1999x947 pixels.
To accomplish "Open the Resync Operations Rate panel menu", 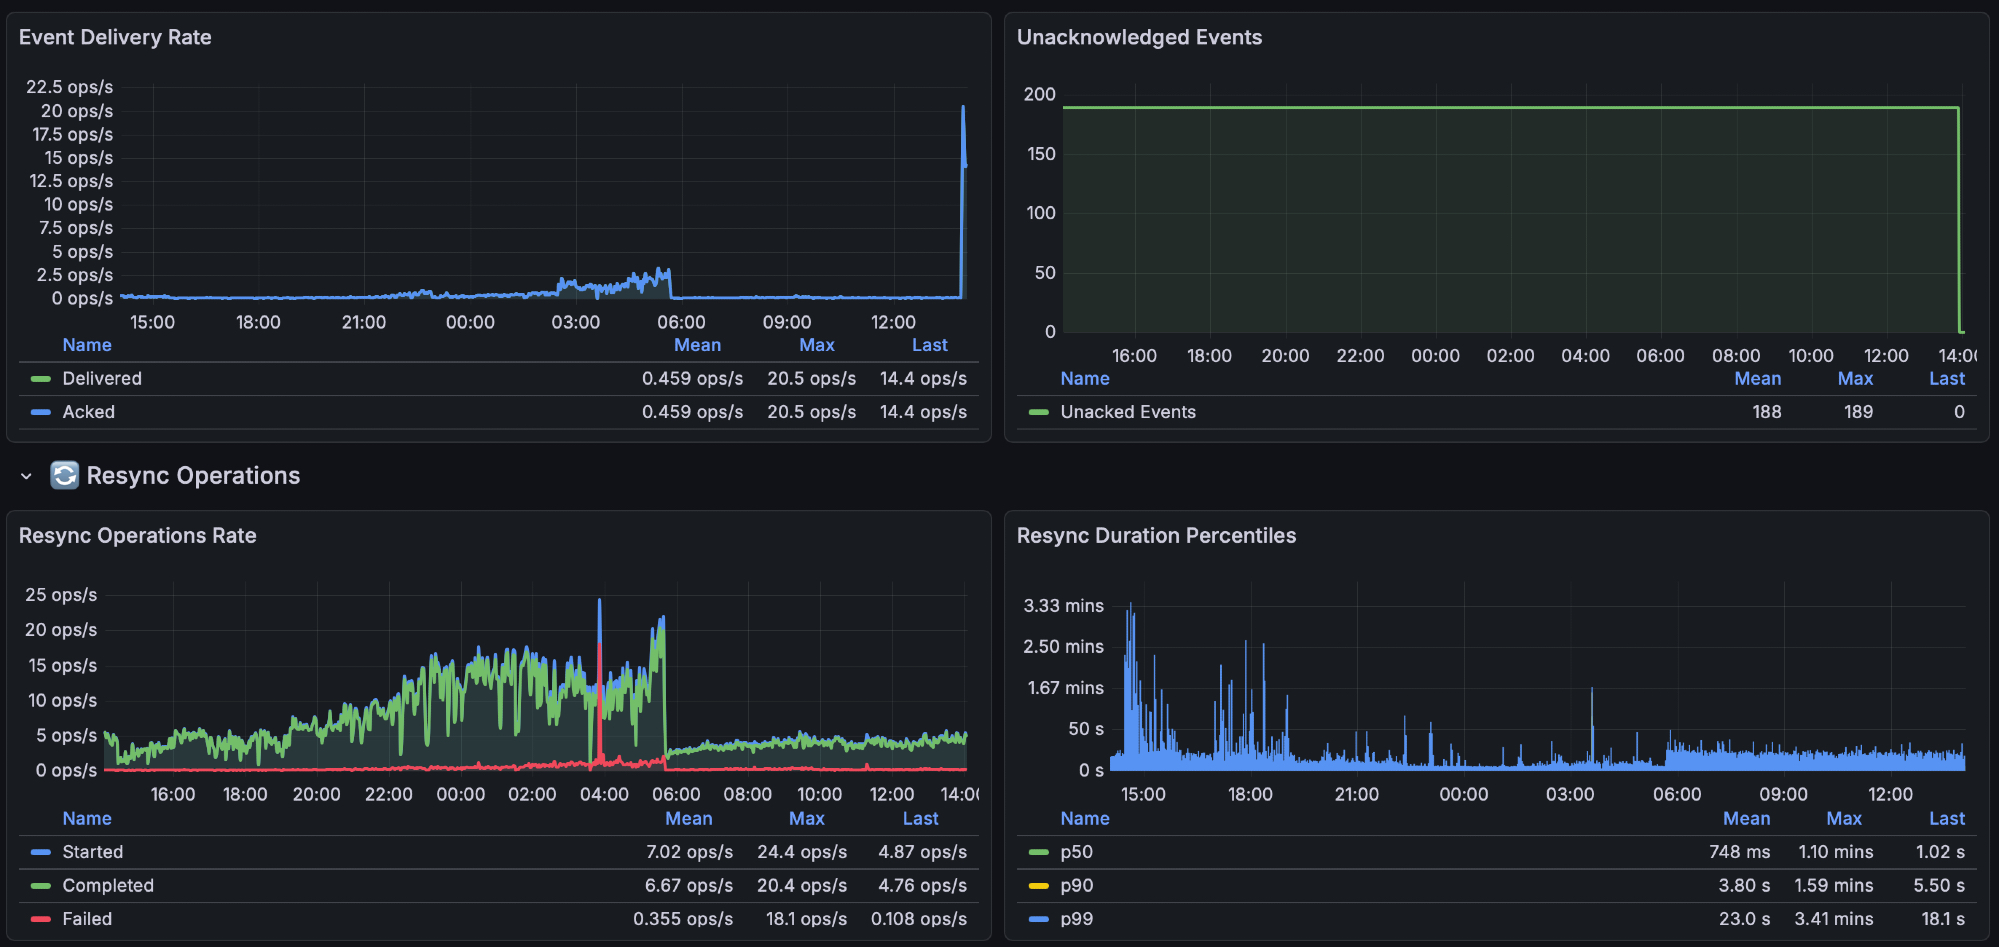I will tap(137, 536).
